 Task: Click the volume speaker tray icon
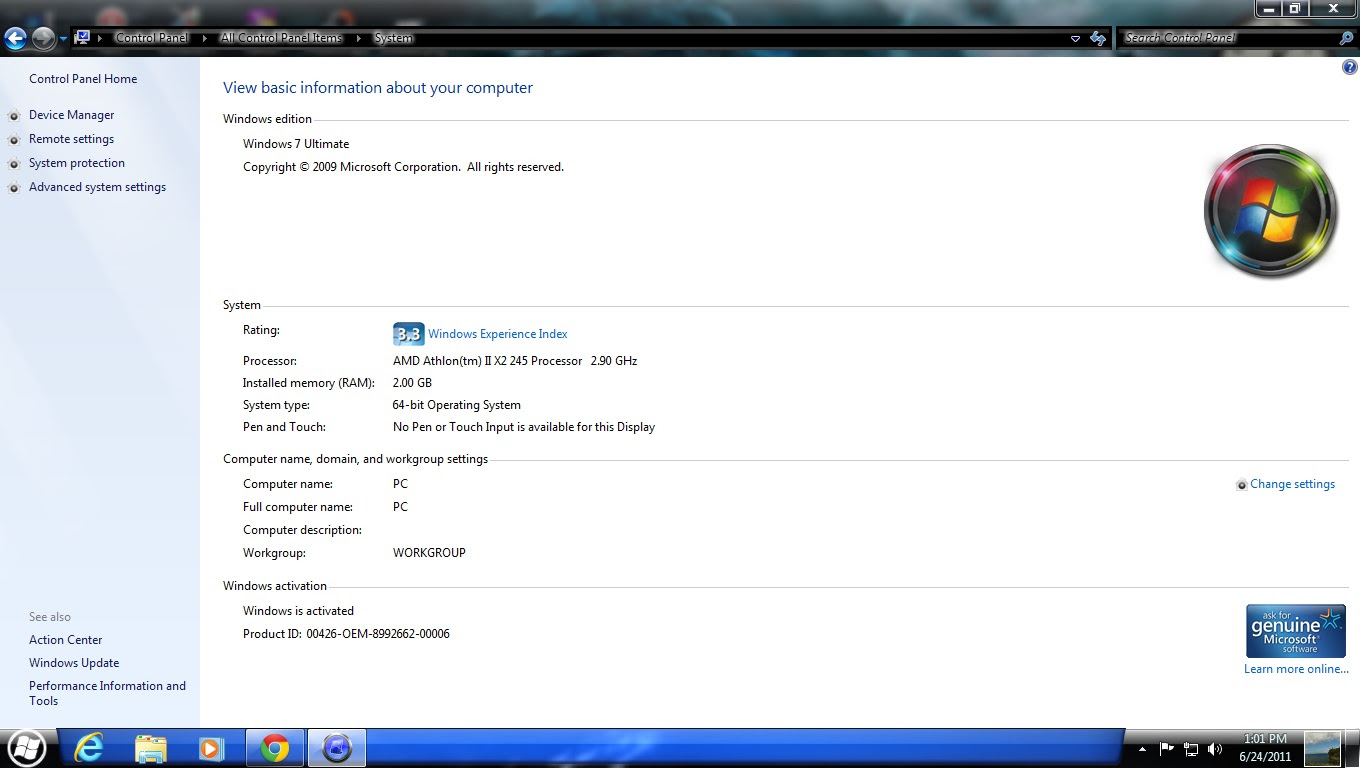(1215, 748)
